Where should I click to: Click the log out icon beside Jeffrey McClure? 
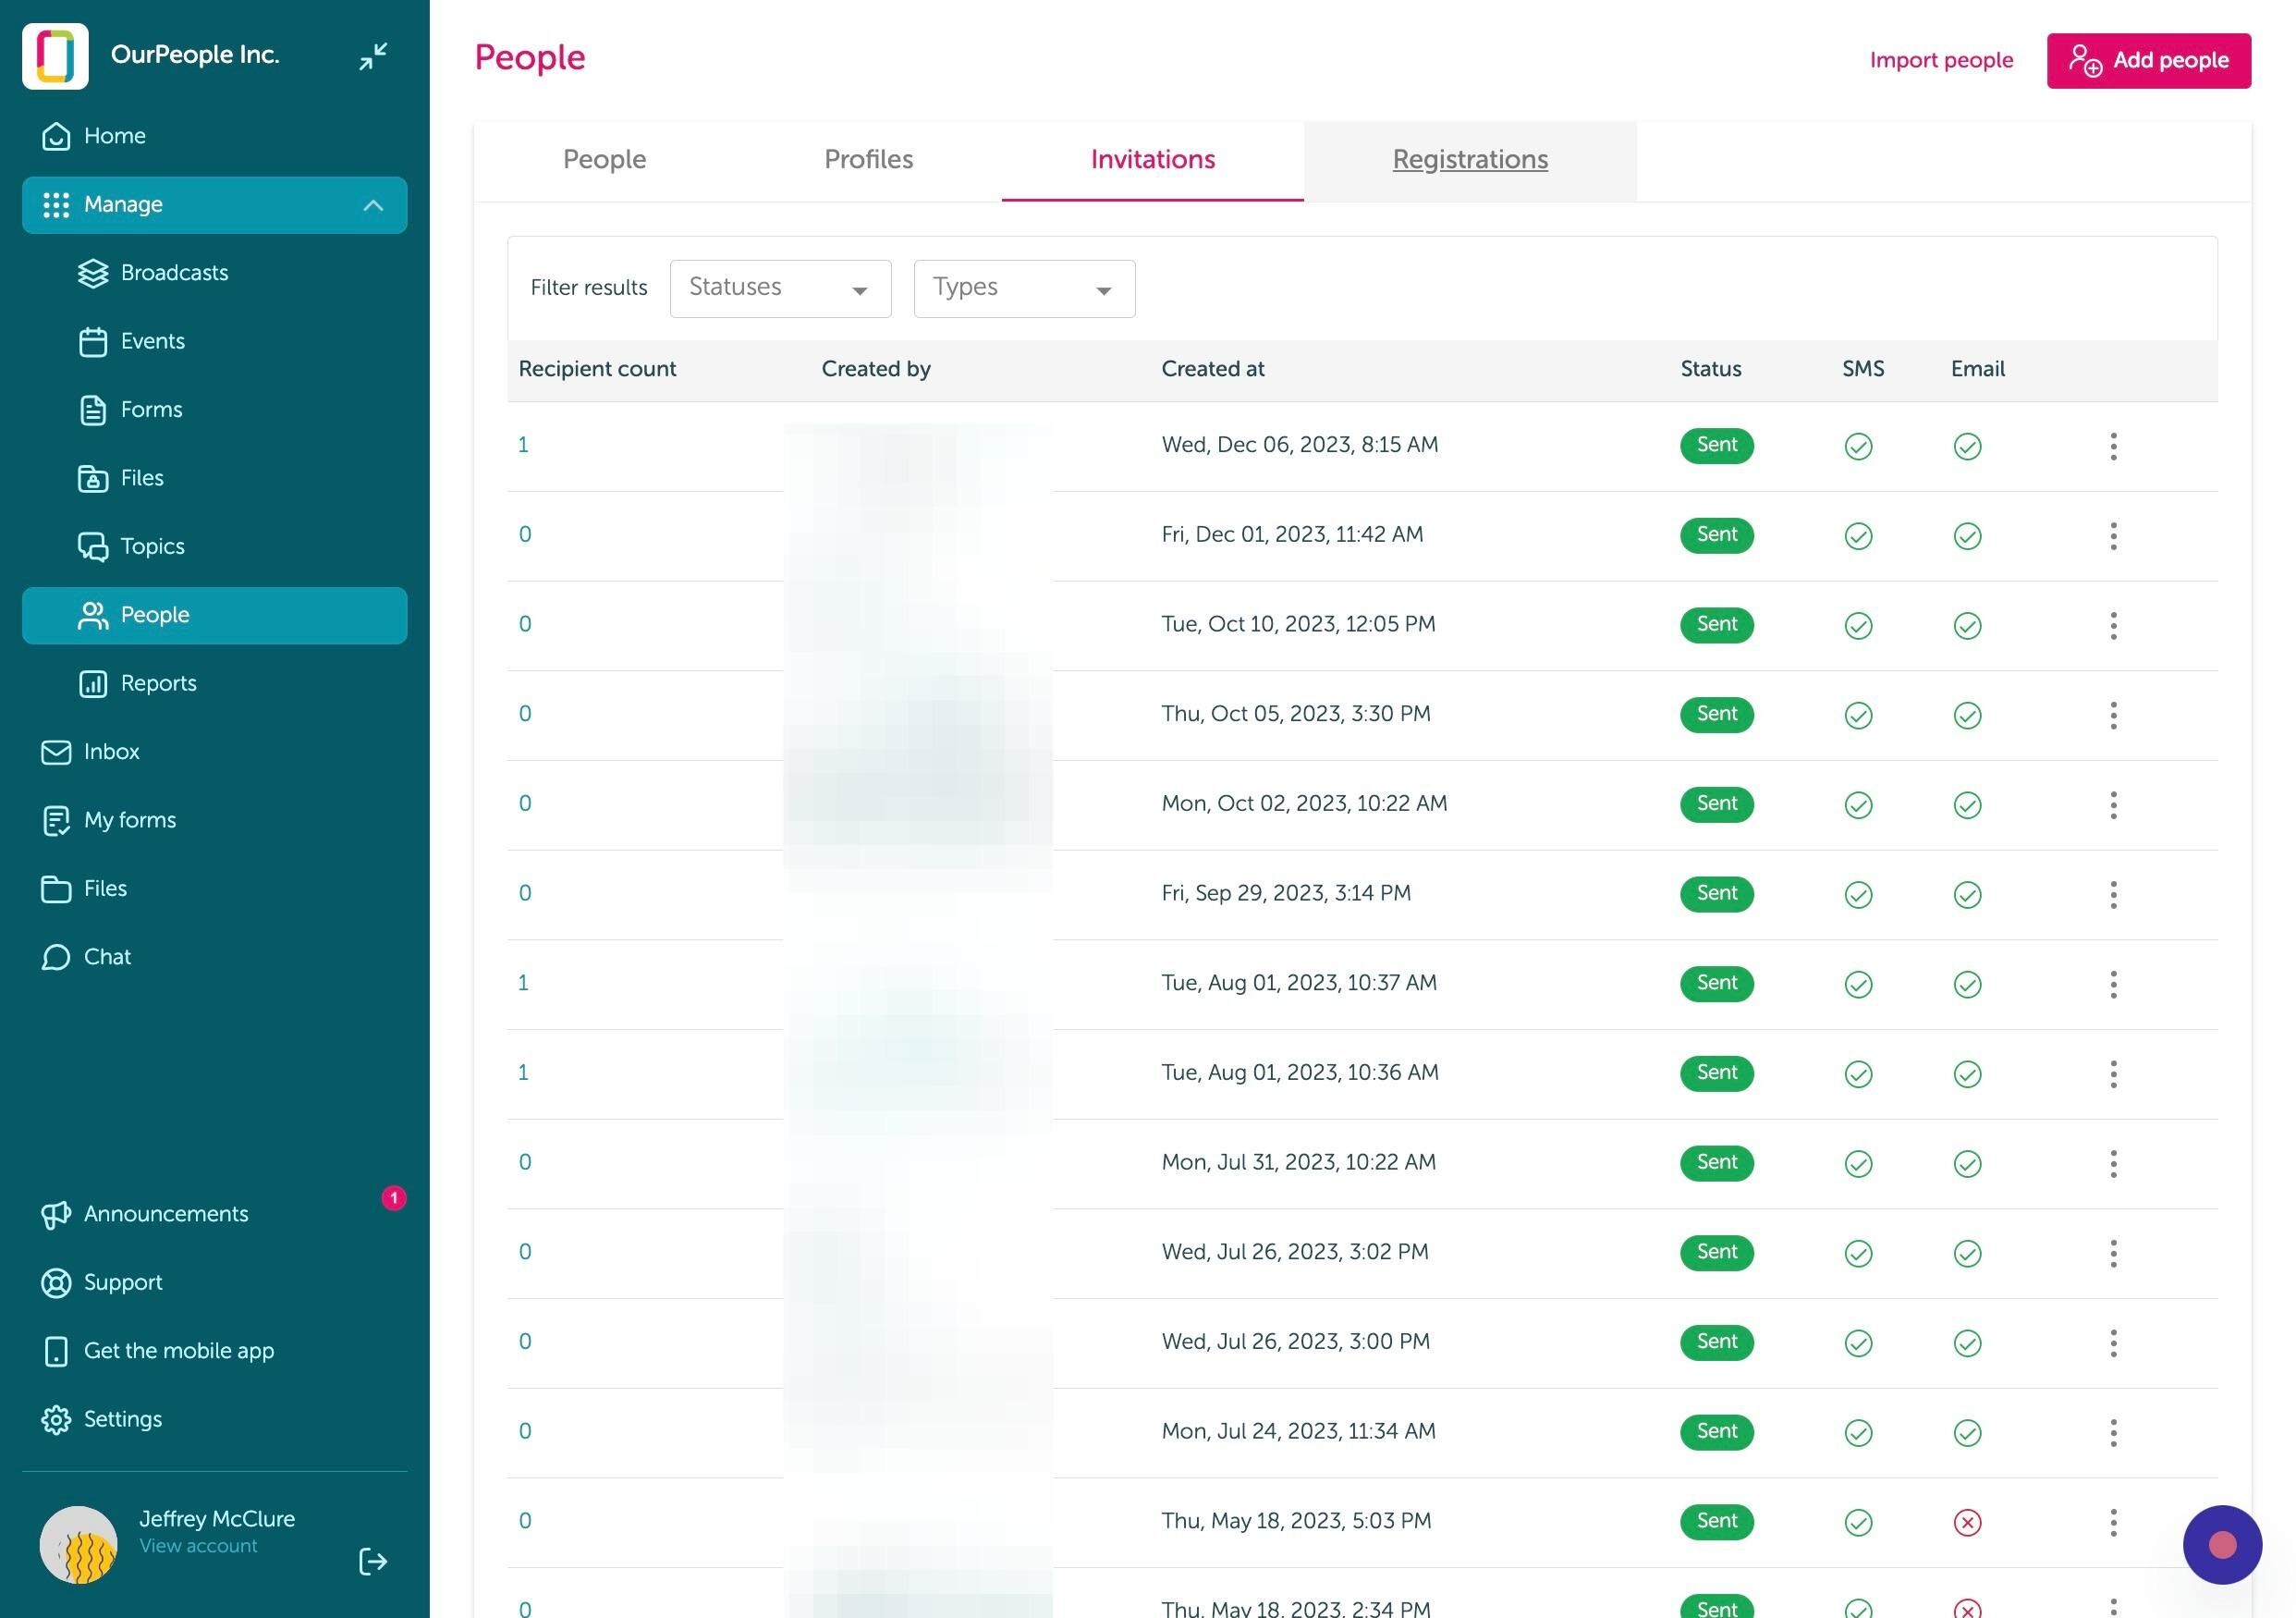click(373, 1561)
